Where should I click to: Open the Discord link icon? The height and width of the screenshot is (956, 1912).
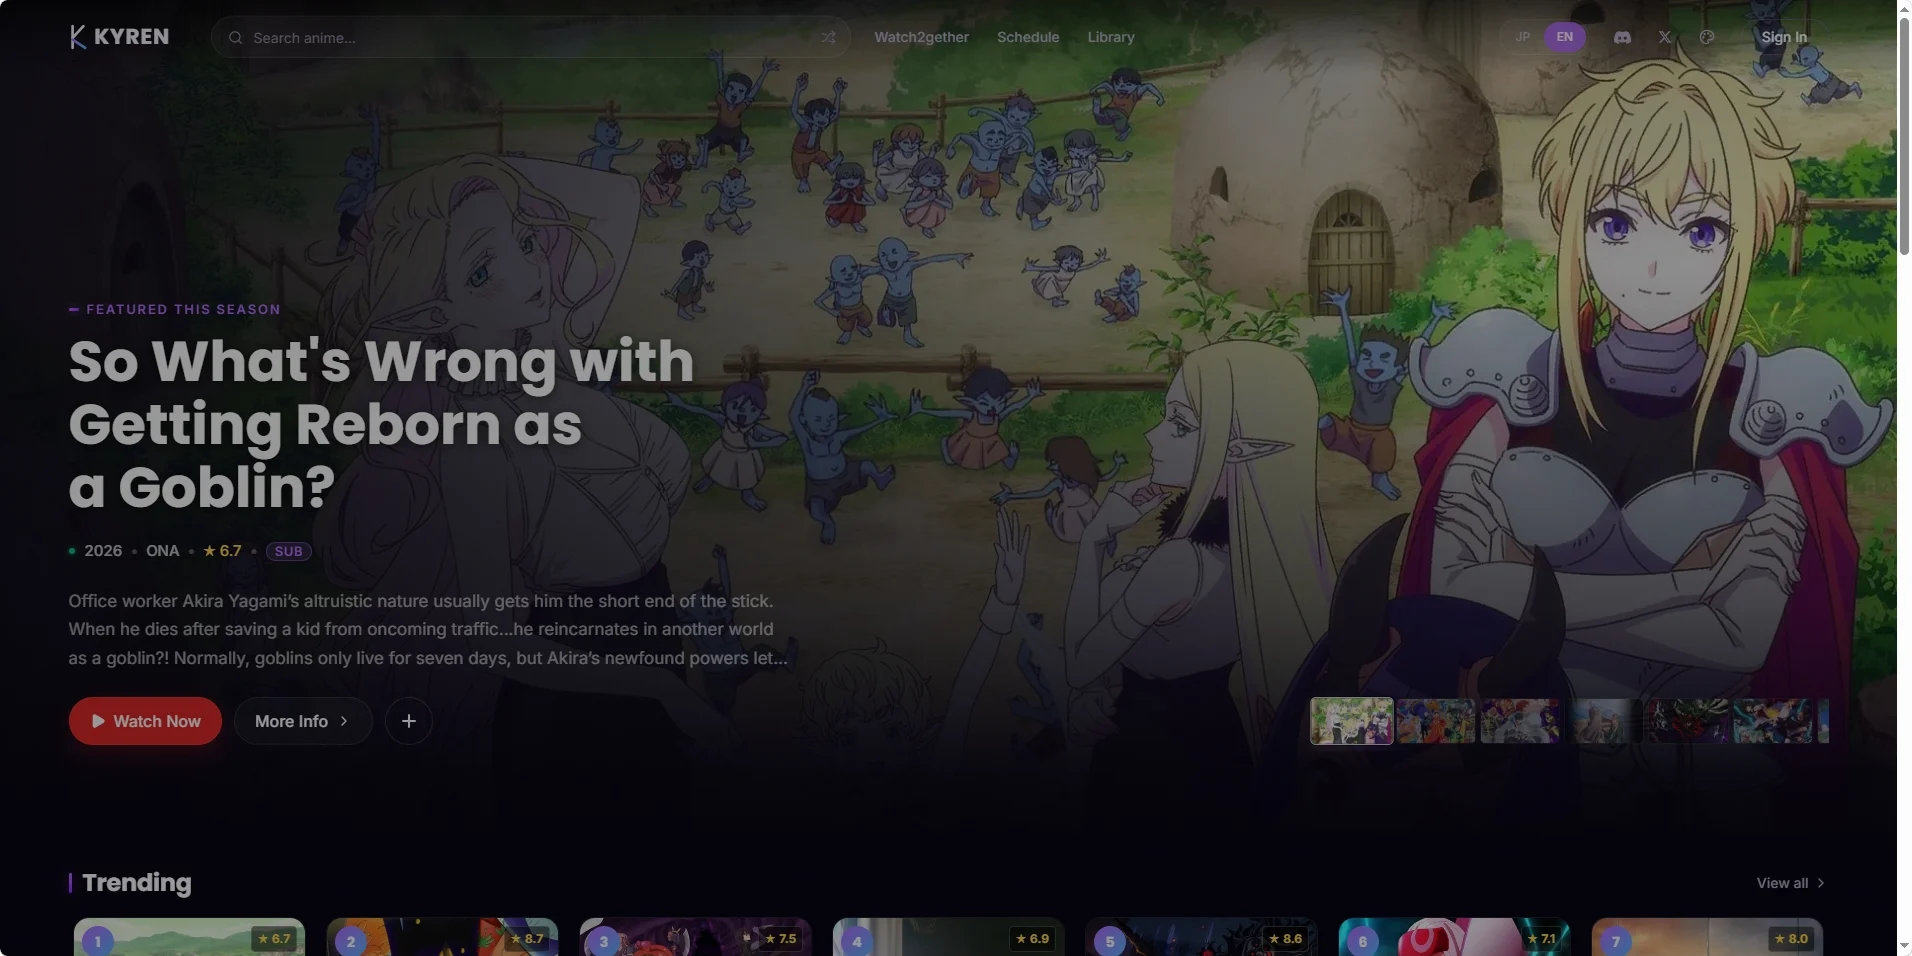1622,37
